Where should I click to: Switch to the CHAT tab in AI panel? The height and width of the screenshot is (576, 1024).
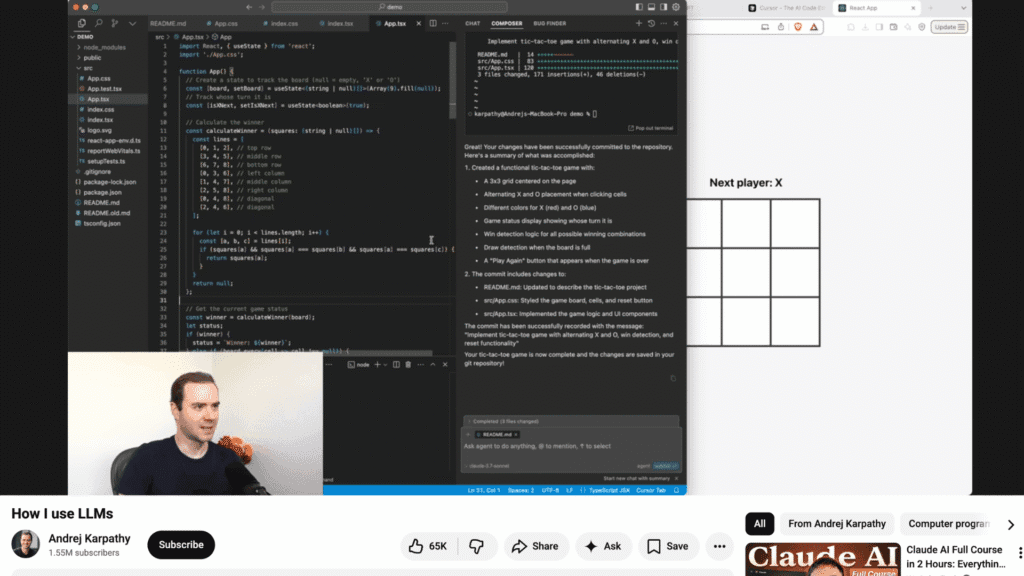[x=472, y=24]
